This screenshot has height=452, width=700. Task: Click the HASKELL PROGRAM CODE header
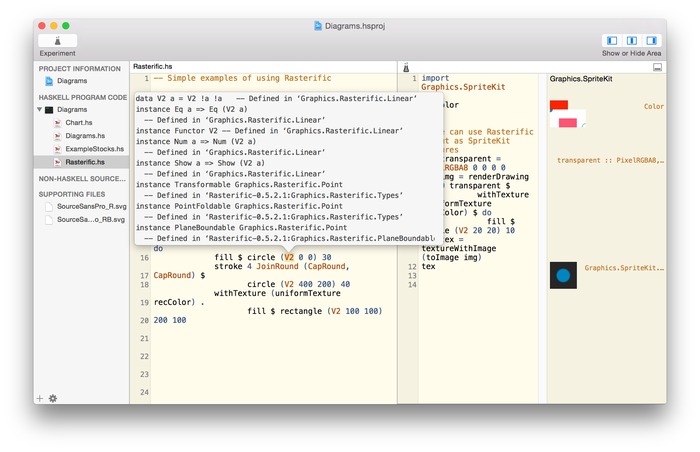[83, 97]
